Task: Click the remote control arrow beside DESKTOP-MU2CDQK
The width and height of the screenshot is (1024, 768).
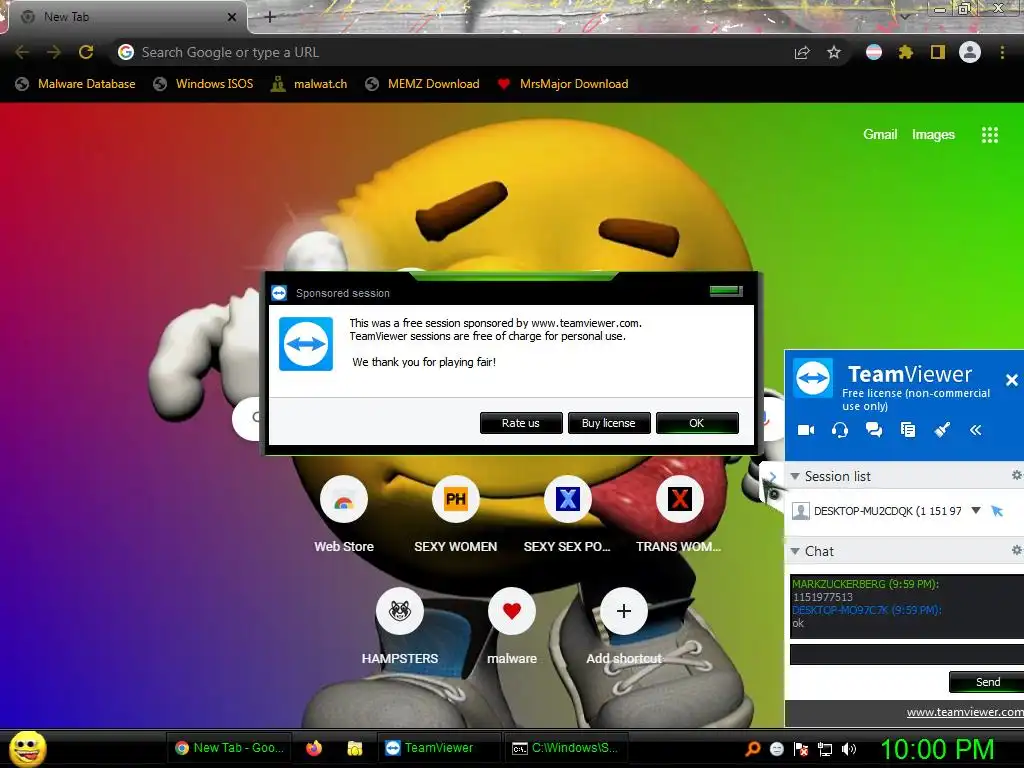Action: 997,511
